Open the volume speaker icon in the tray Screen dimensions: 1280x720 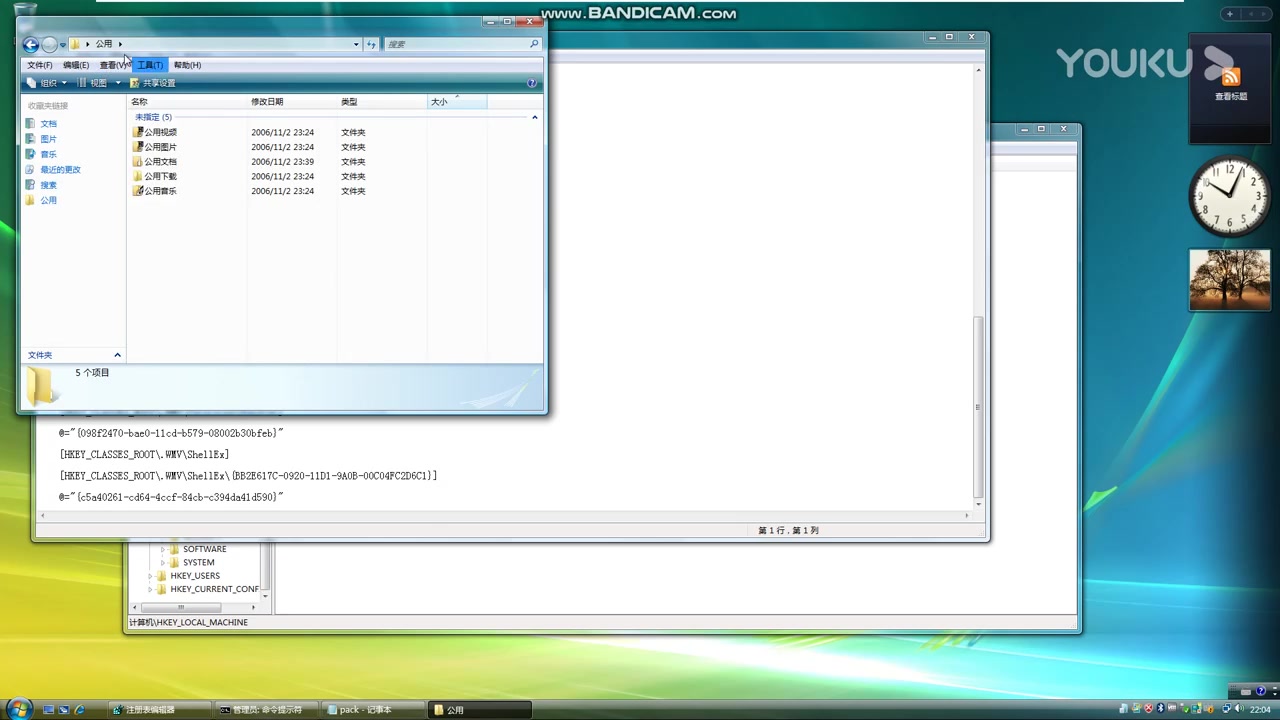click(x=1238, y=708)
